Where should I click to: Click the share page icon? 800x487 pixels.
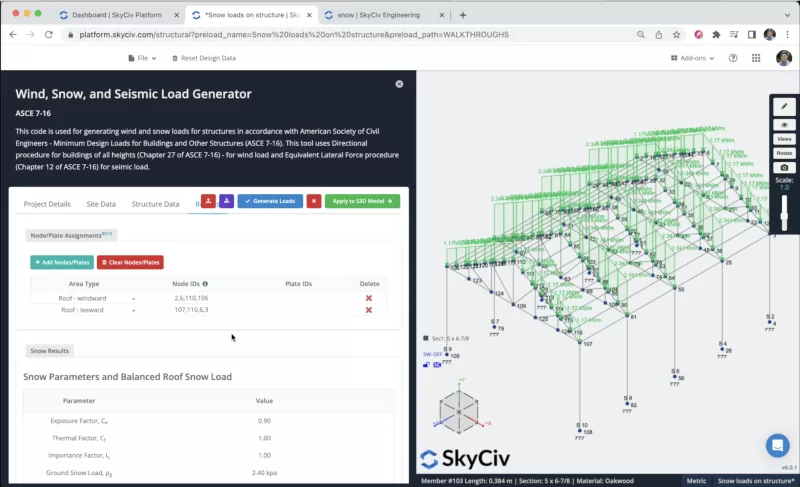click(659, 35)
